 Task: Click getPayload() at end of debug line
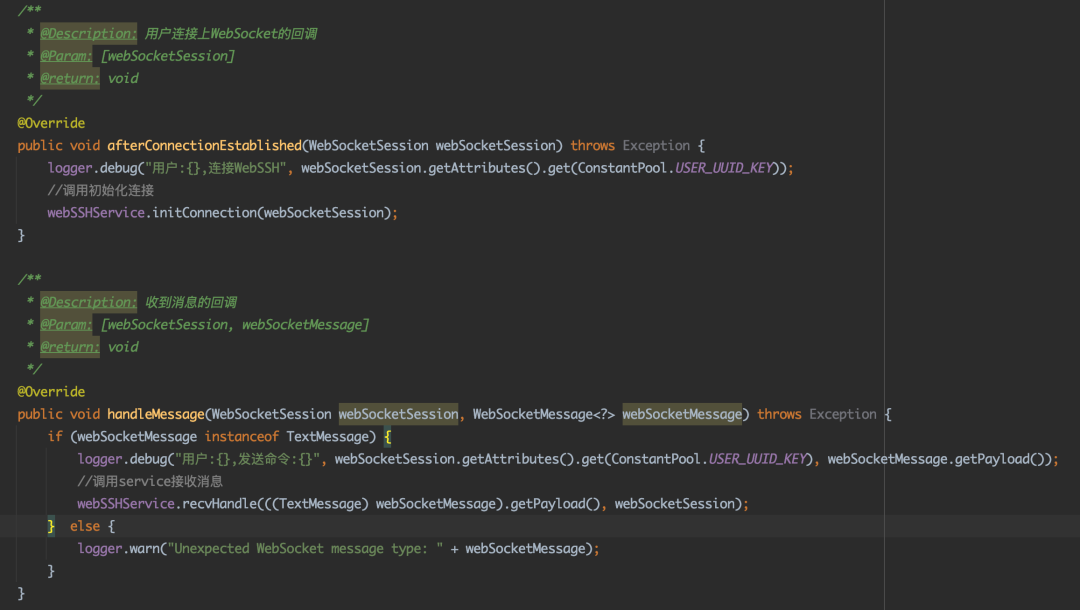click(x=999, y=459)
